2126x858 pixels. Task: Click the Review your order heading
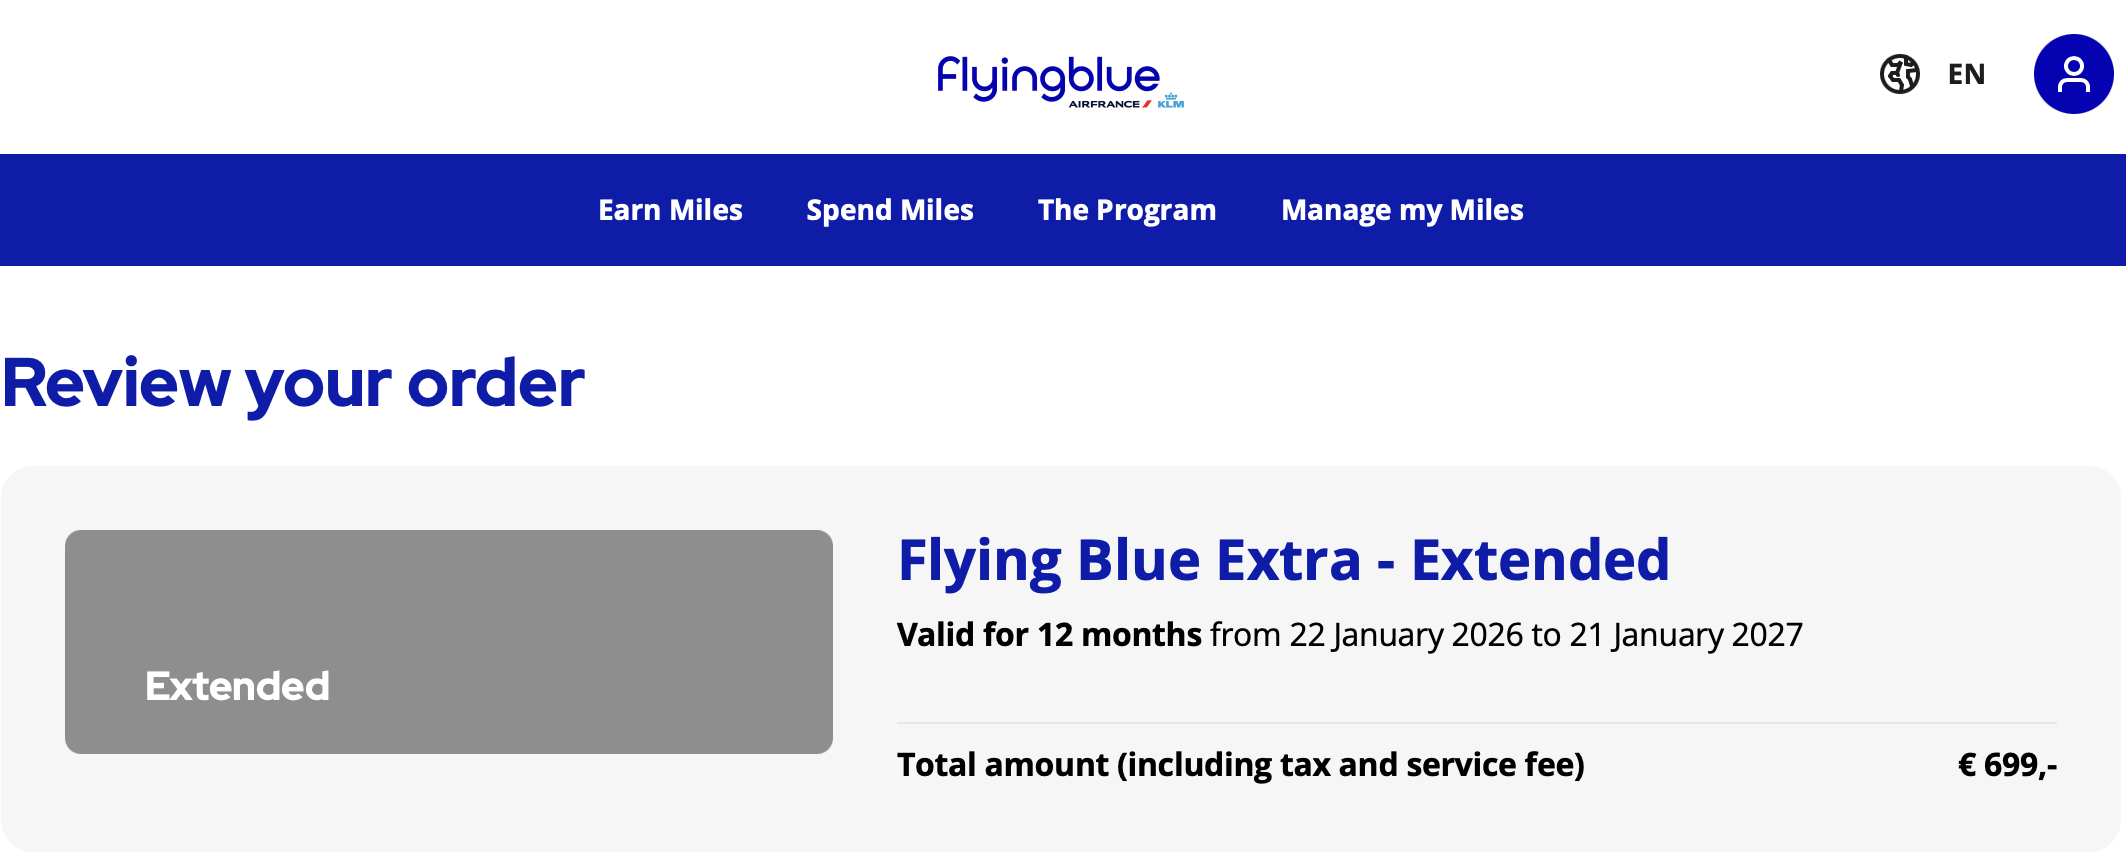tap(293, 382)
